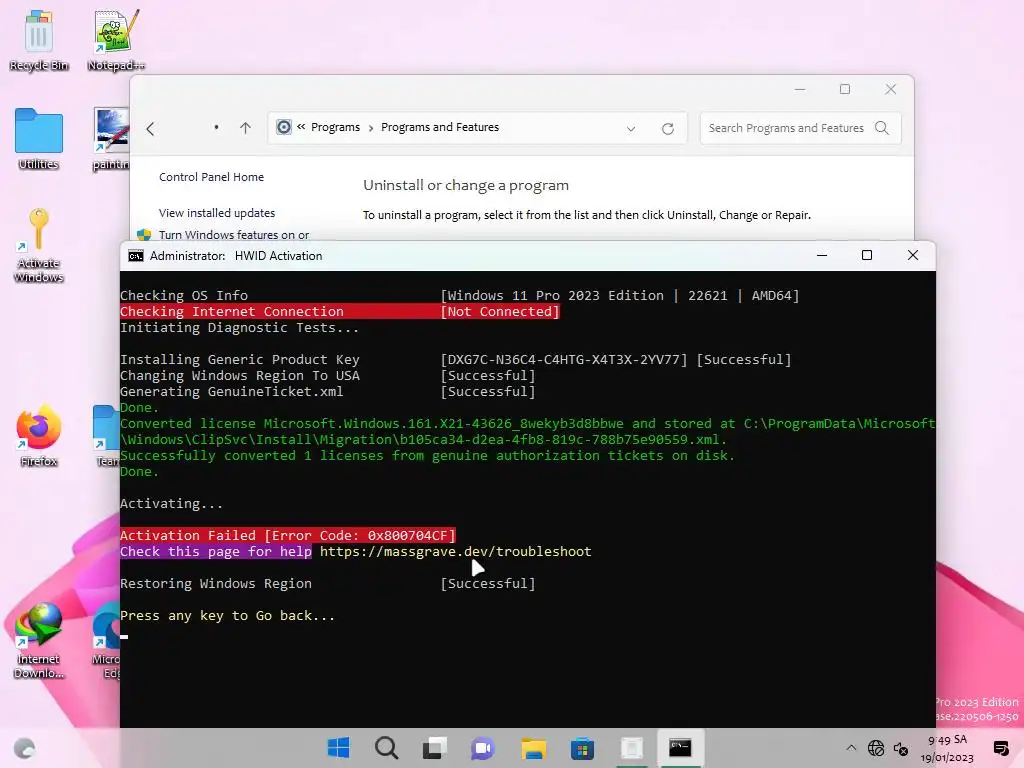Image resolution: width=1024 pixels, height=768 pixels.
Task: Open the clock showing 19/01/2023
Action: (947, 748)
